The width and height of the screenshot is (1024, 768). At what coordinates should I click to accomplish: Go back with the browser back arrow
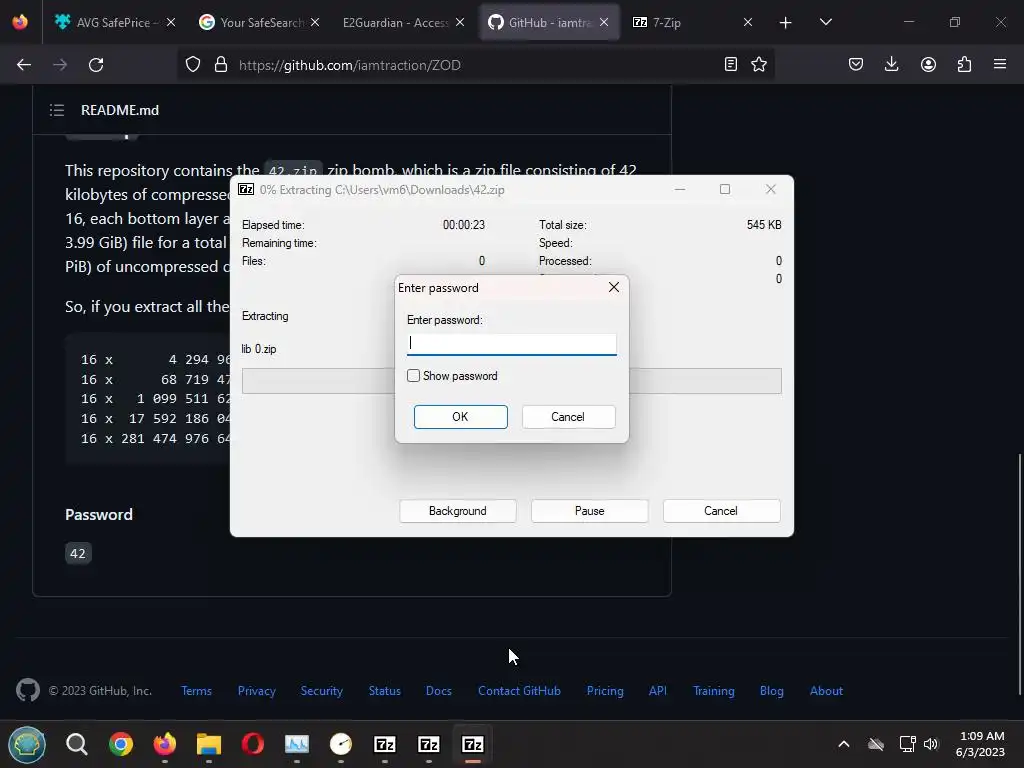[x=24, y=65]
